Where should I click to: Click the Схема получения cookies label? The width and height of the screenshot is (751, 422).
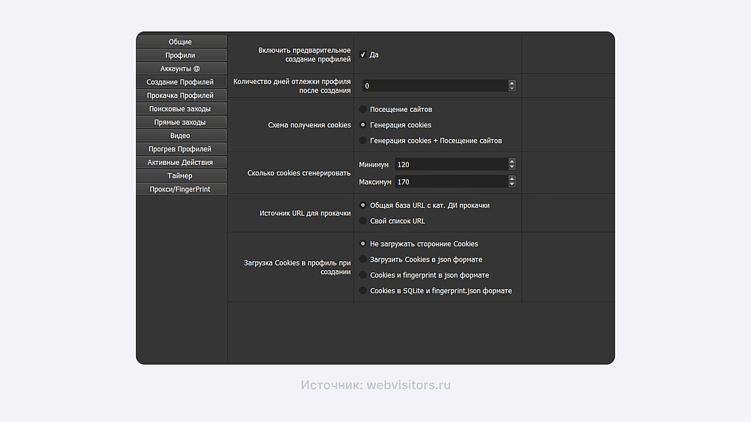click(x=309, y=125)
